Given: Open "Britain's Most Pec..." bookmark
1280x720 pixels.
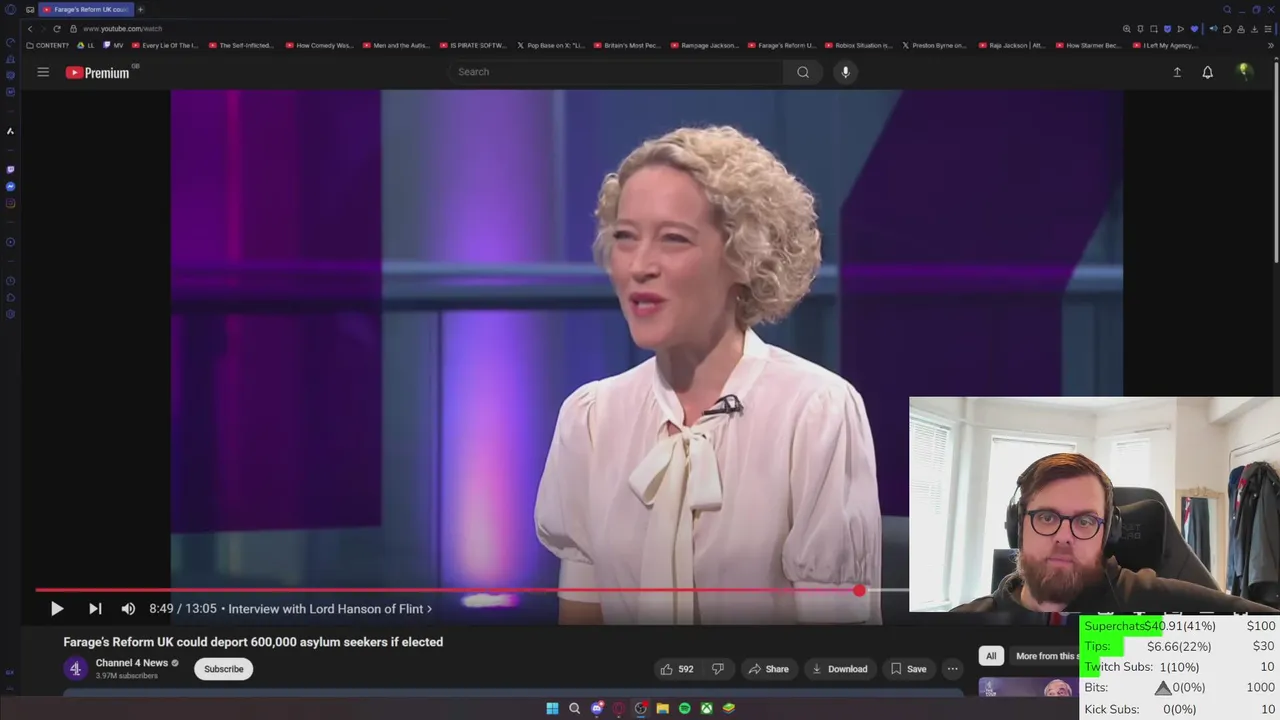Looking at the screenshot, I should pyautogui.click(x=628, y=45).
